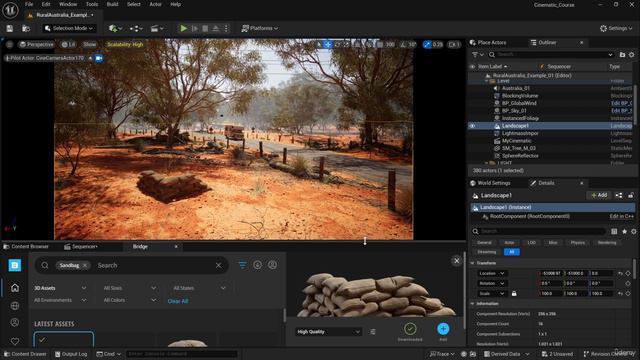640x360 pixels.
Task: Open Perspective view mode dropdown
Action: tap(36, 44)
